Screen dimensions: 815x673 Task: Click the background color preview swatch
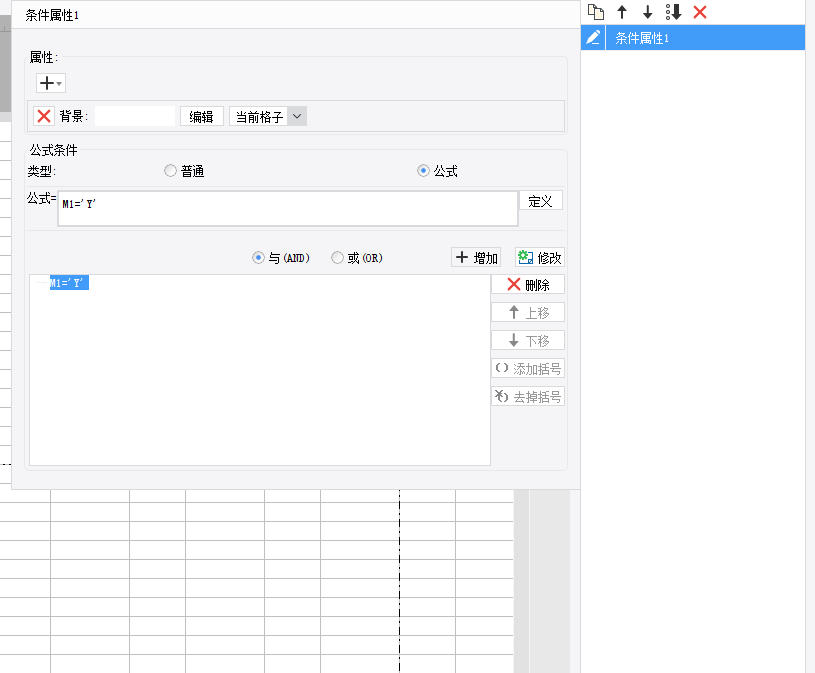click(135, 116)
